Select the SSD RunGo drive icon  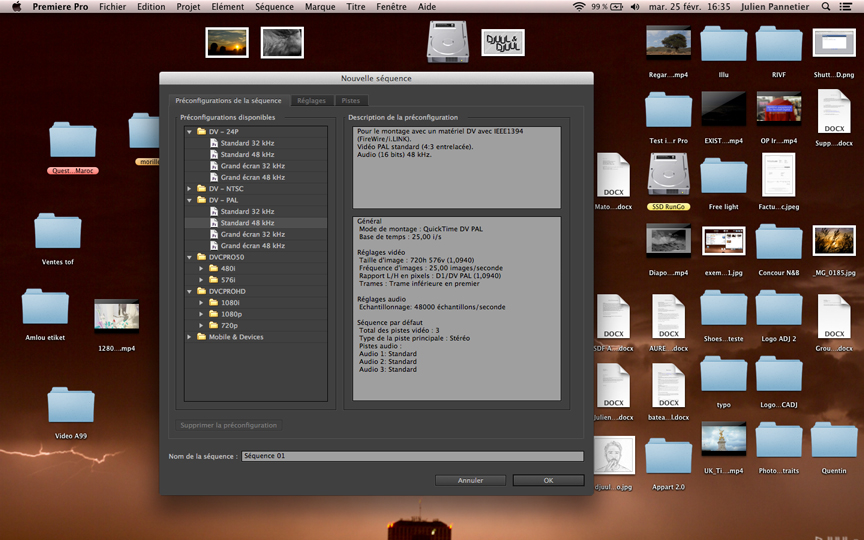click(x=668, y=175)
